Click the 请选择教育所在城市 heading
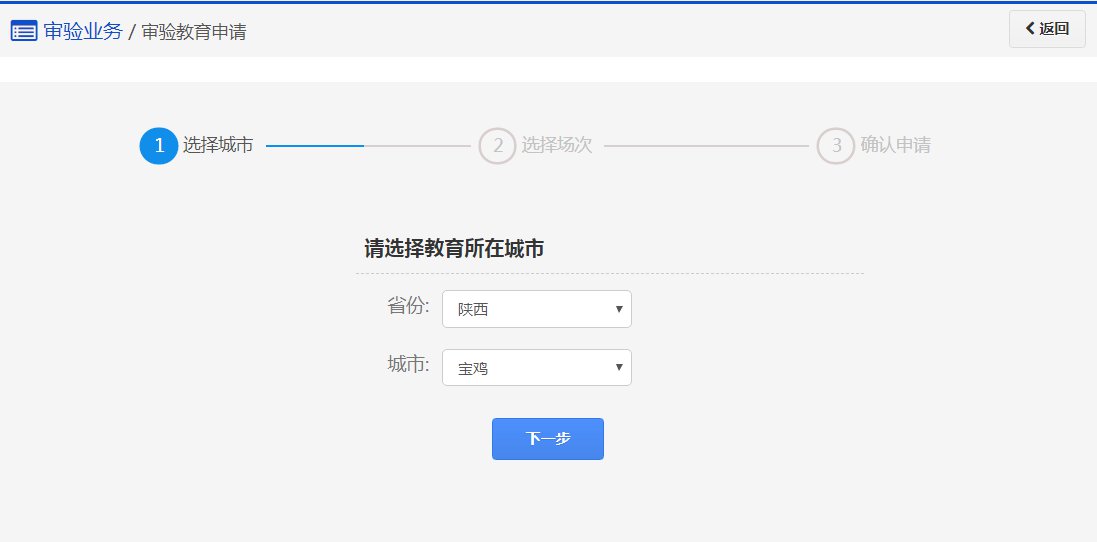The image size is (1097, 542). coord(454,248)
